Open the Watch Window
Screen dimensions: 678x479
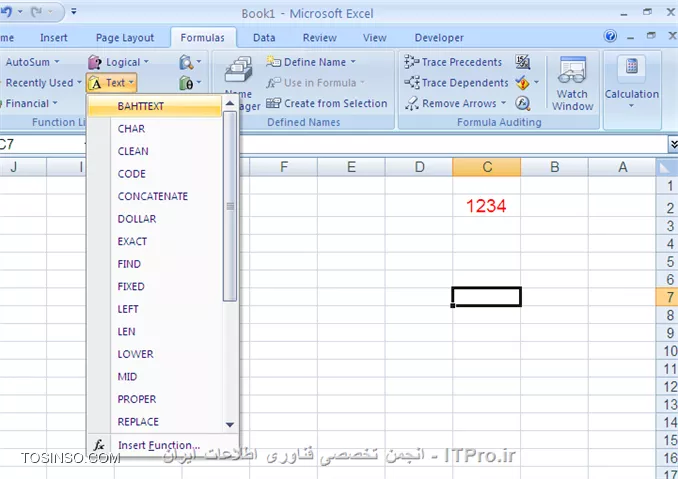572,84
